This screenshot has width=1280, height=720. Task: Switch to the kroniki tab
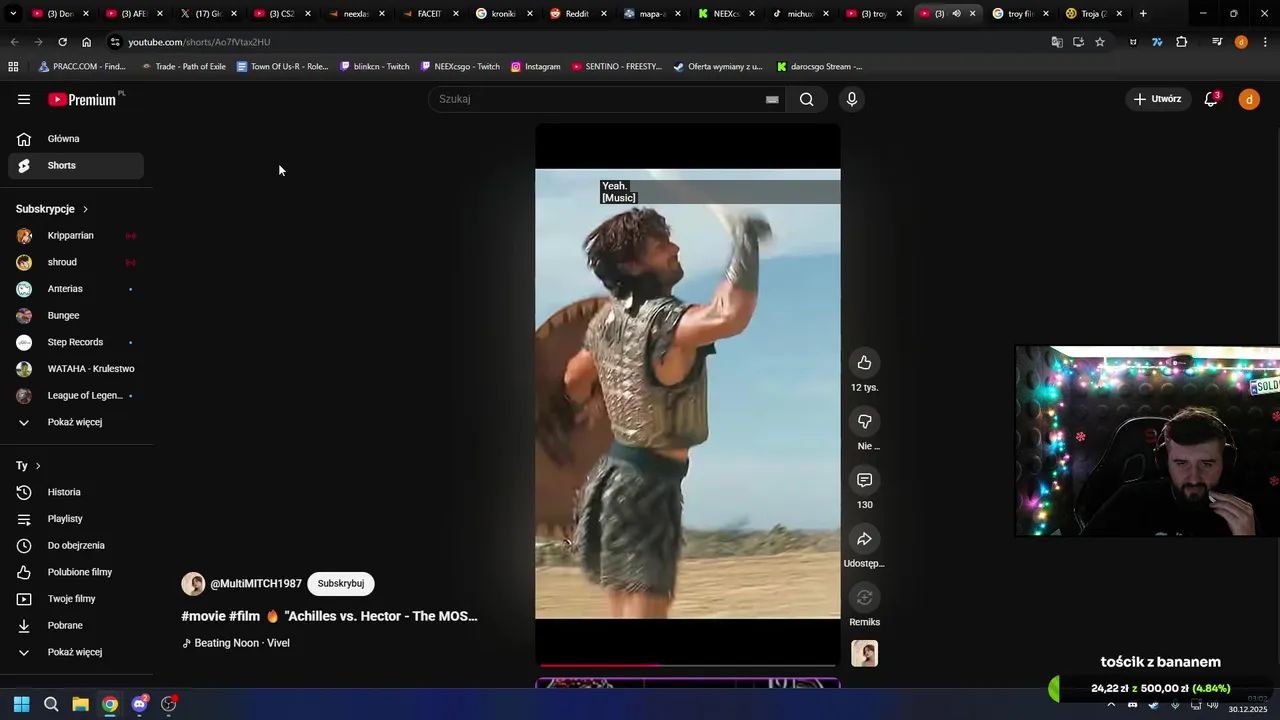[x=502, y=14]
